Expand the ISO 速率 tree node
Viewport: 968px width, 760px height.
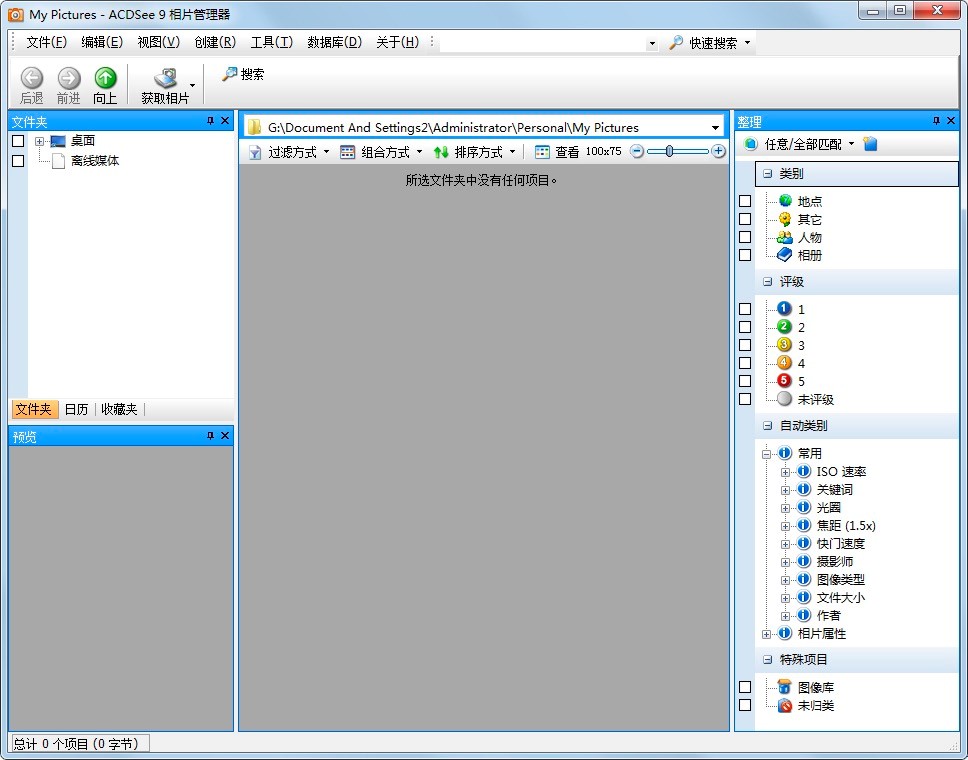point(785,472)
